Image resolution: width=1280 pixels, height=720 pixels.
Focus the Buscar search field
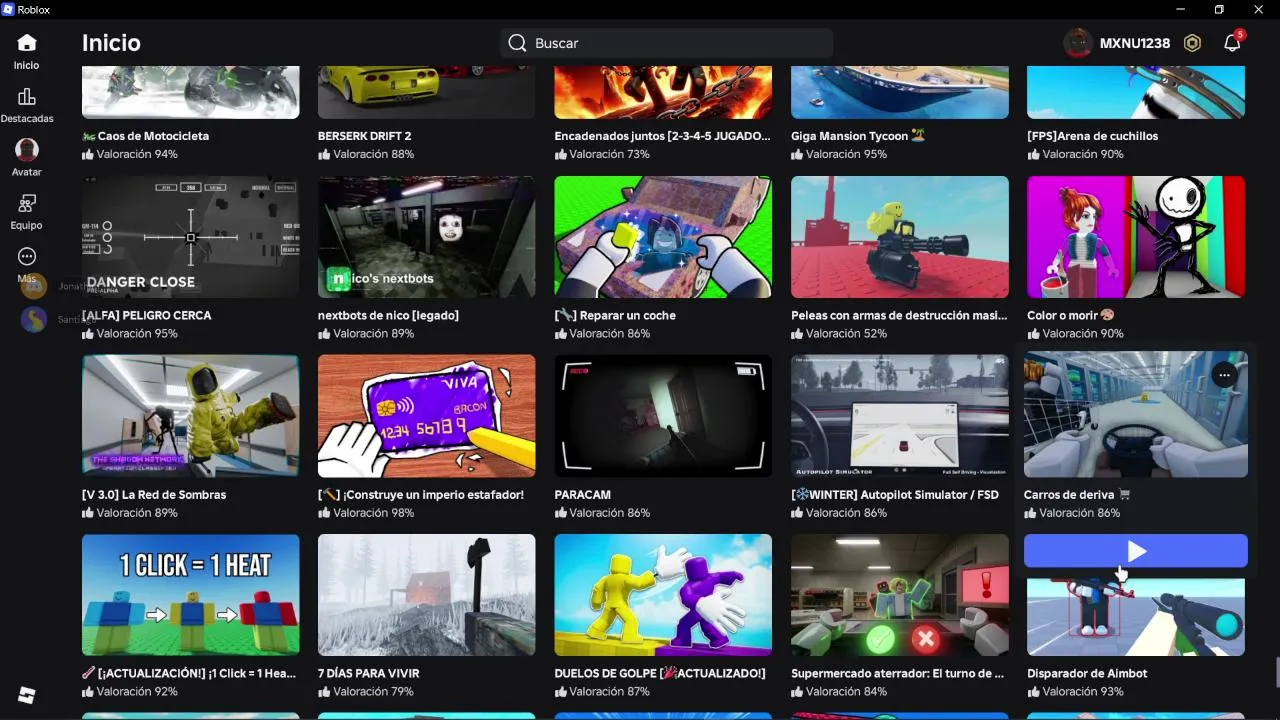666,43
